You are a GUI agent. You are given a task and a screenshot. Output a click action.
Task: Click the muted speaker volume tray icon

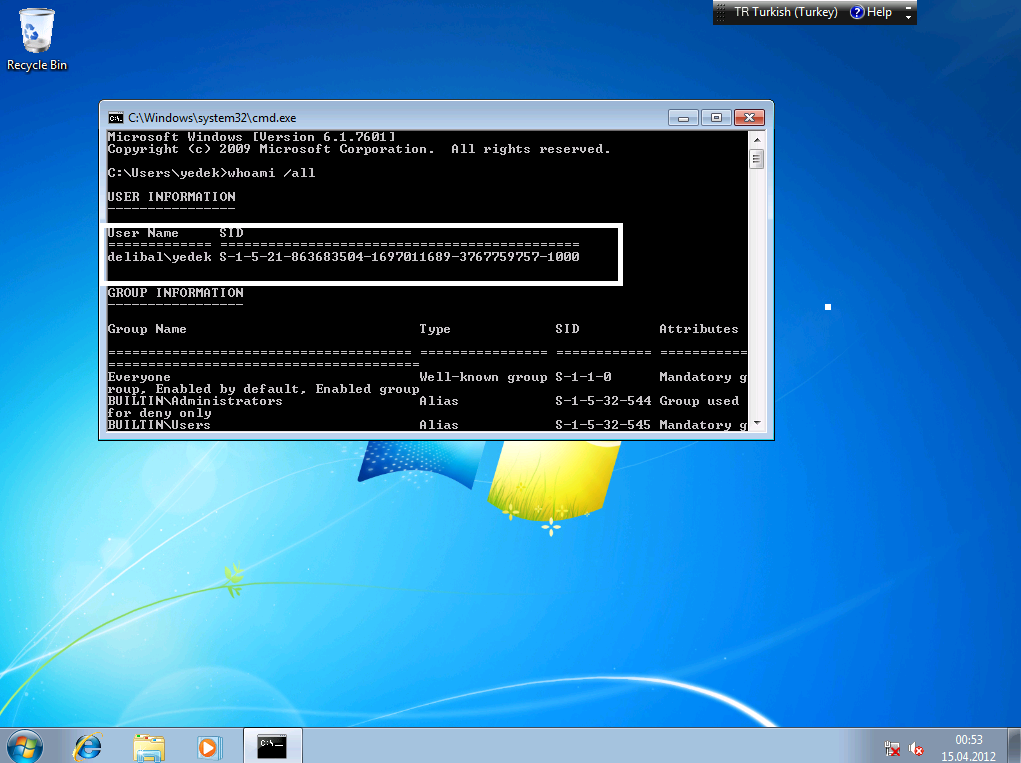coord(916,748)
